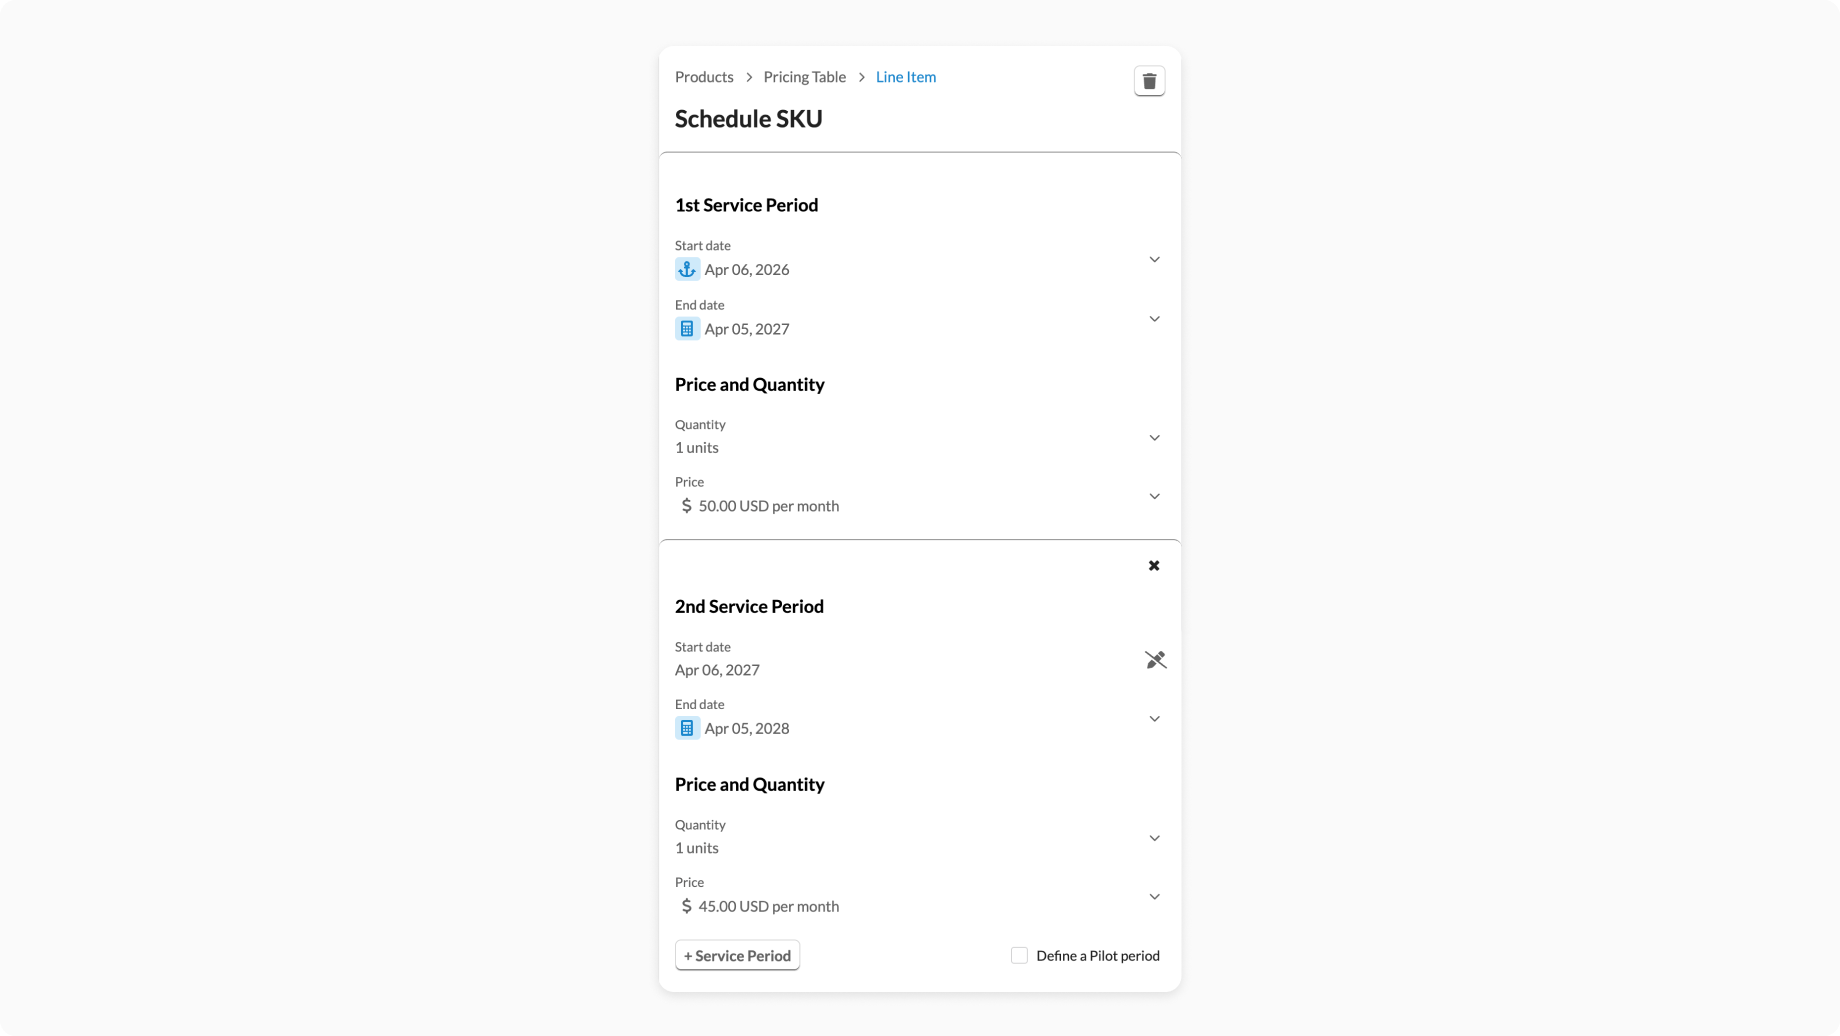Viewport: 1840px width, 1036px height.
Task: Go to Products breadcrumb
Action: point(704,77)
